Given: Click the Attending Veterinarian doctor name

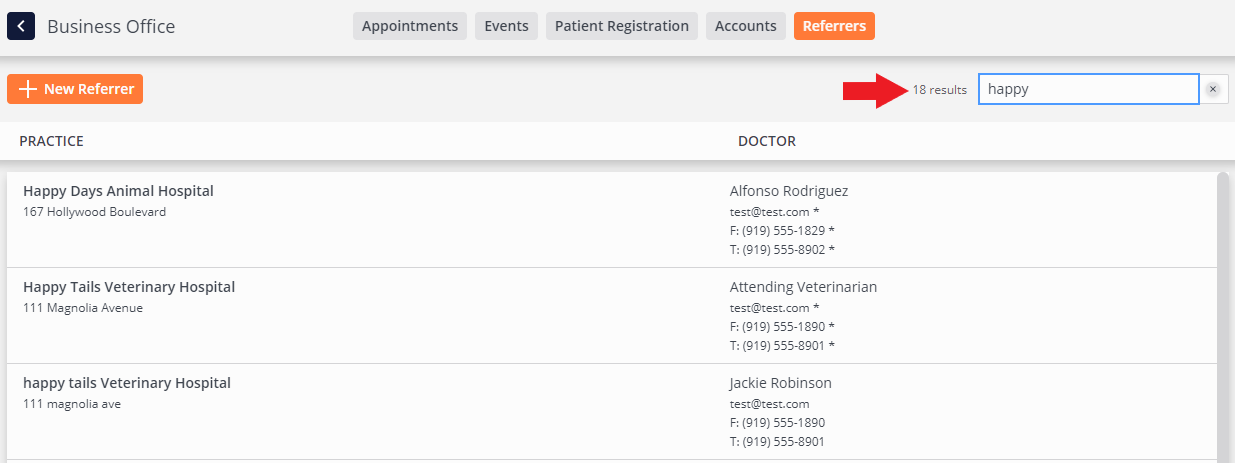Looking at the screenshot, I should coord(803,287).
